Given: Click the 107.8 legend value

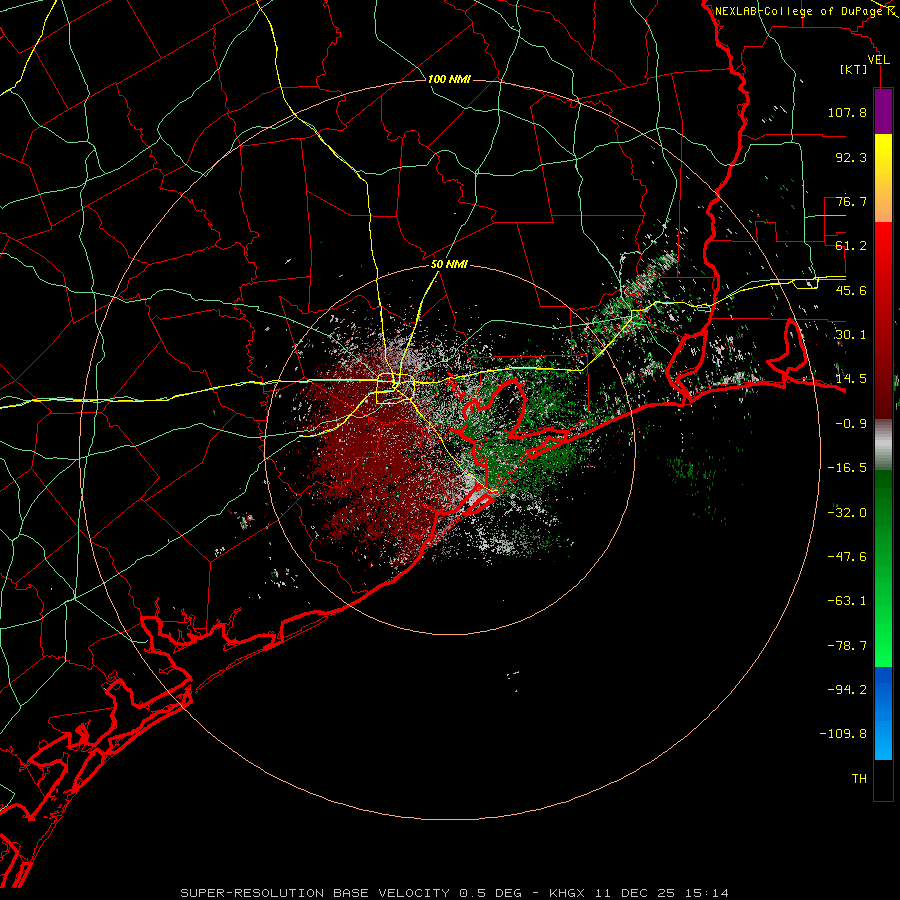Looking at the screenshot, I should tap(847, 112).
